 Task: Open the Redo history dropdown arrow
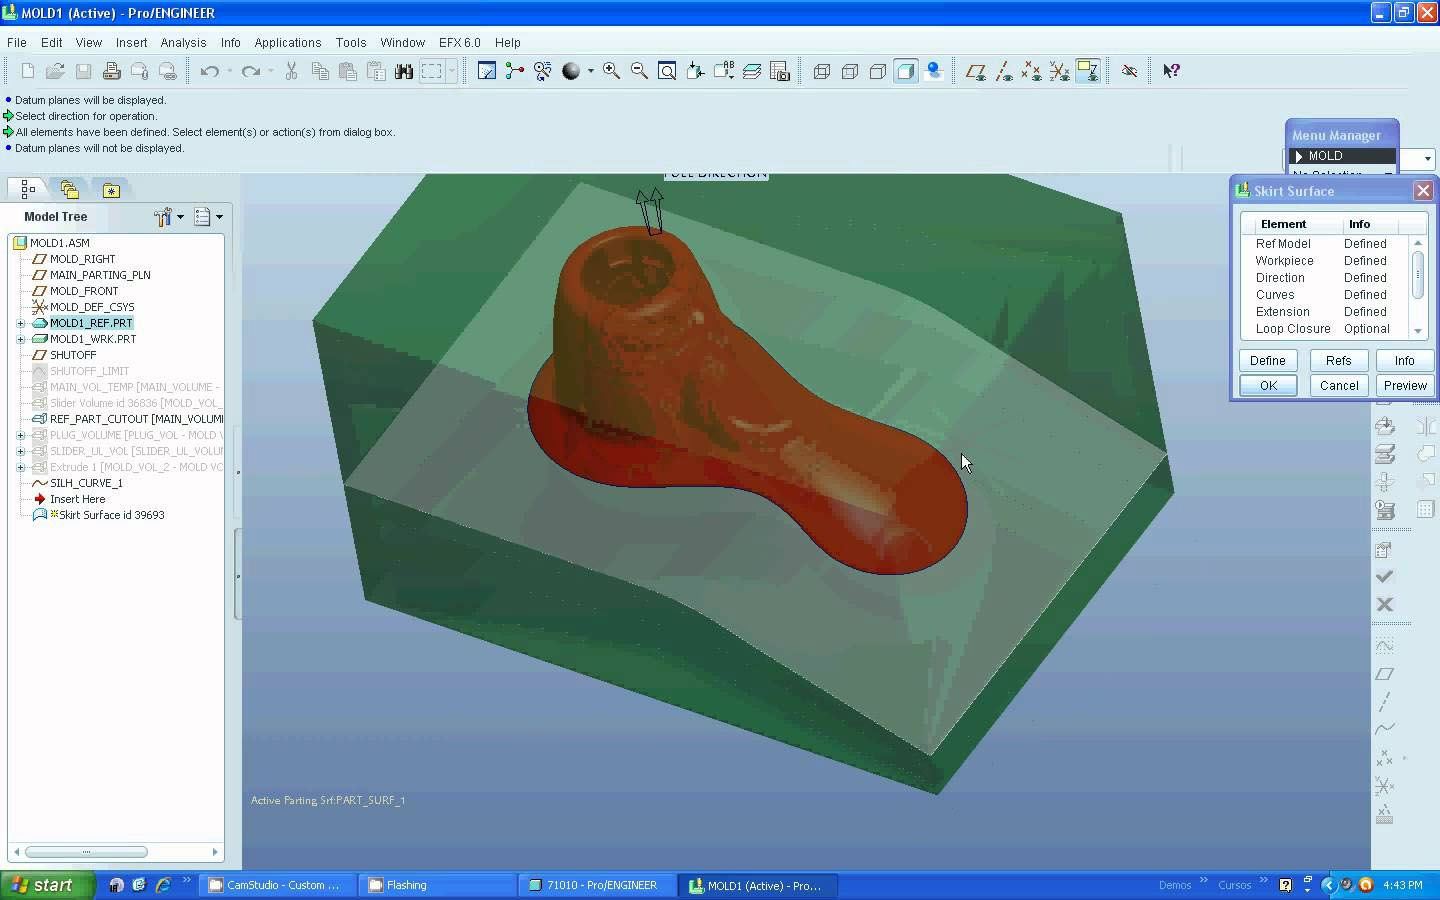[x=270, y=71]
